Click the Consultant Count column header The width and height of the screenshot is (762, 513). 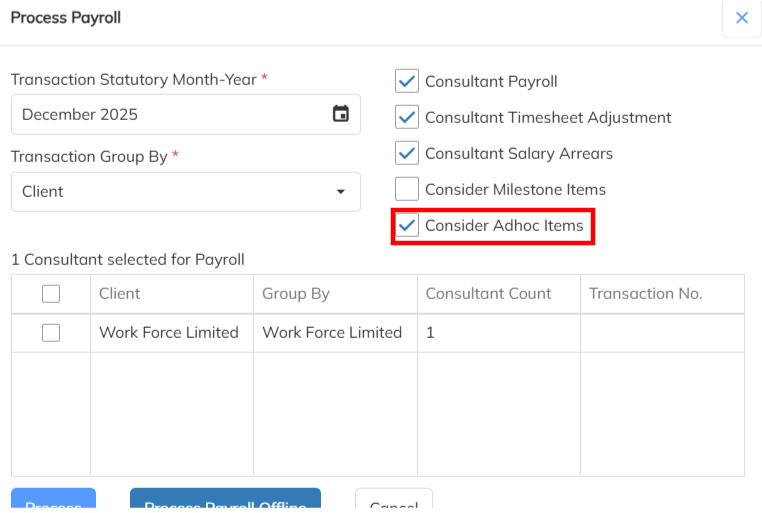click(488, 294)
